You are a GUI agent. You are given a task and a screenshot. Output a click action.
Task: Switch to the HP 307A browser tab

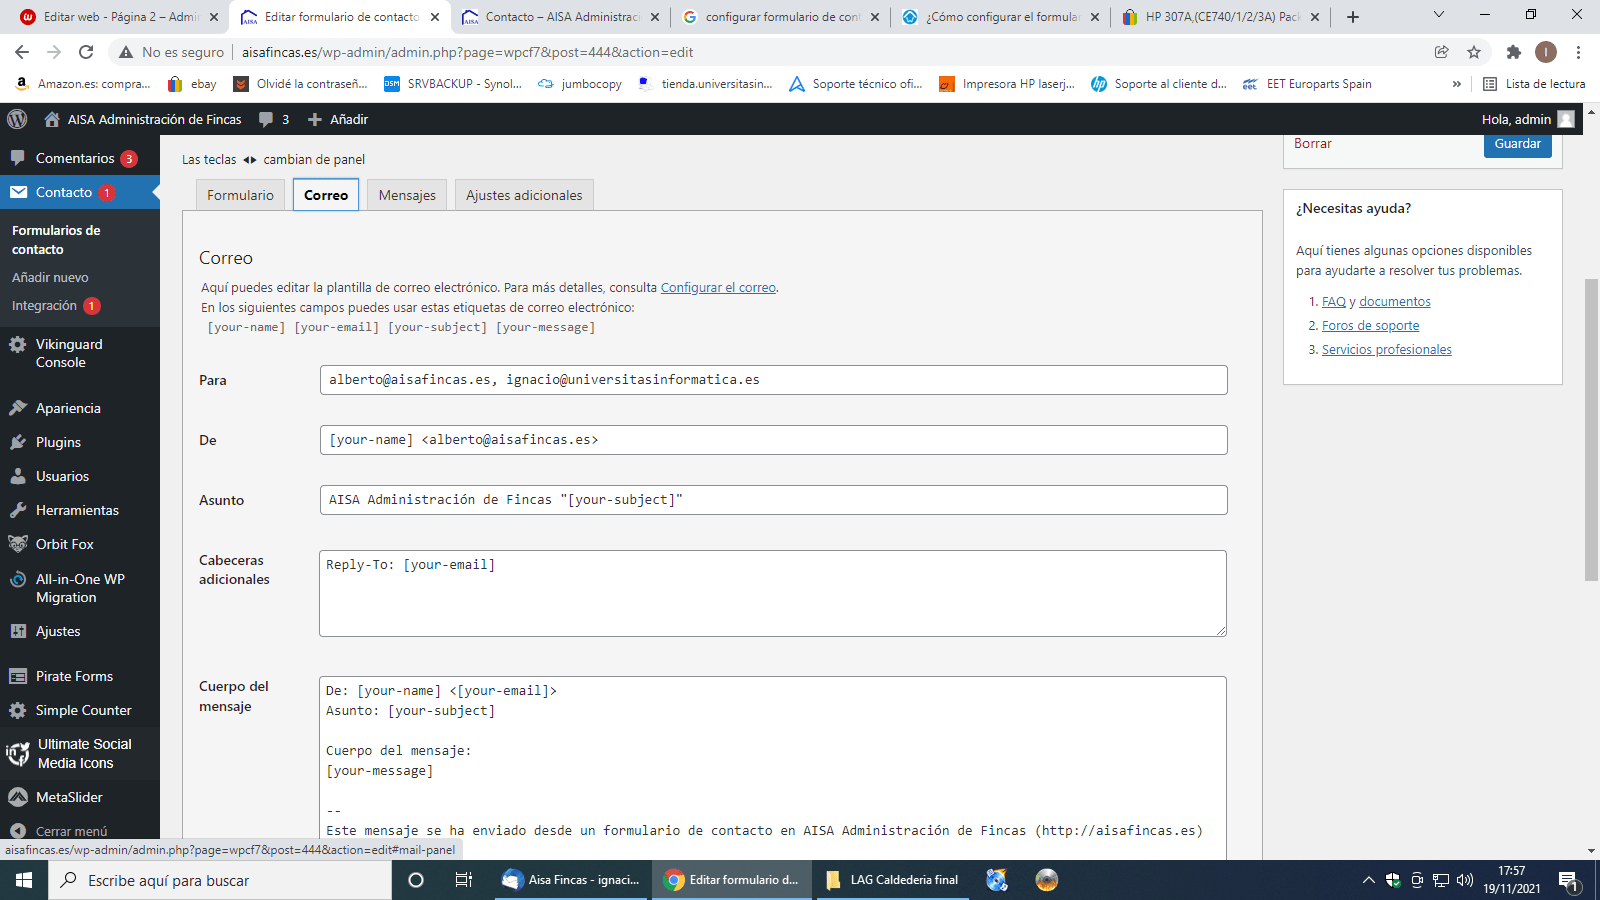coord(1221,17)
